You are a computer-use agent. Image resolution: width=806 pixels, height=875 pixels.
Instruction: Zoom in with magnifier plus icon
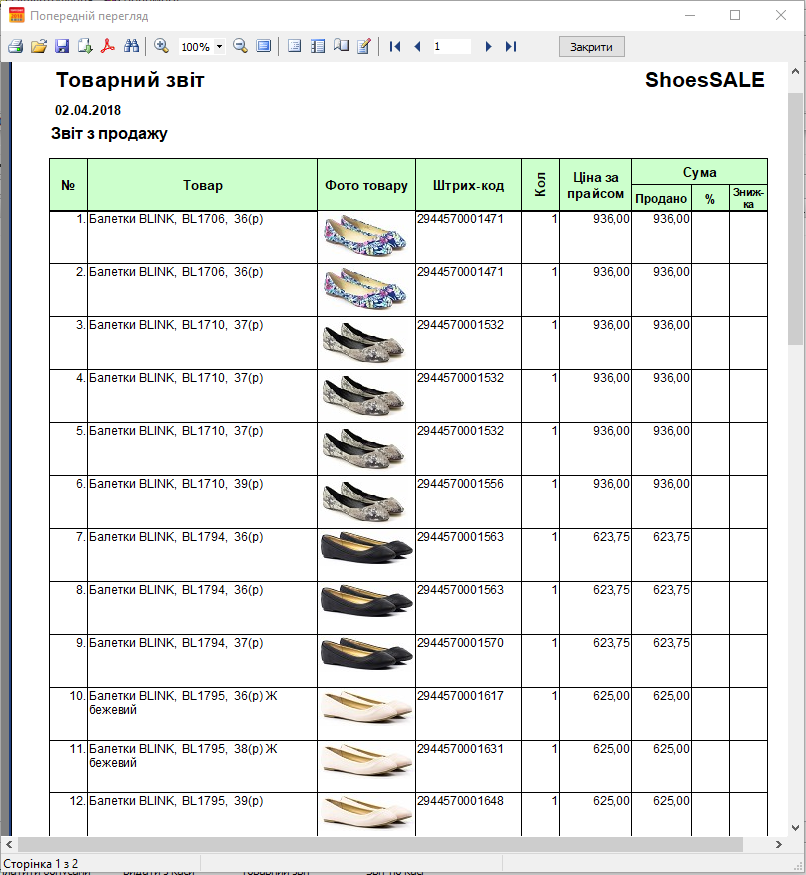pyautogui.click(x=161, y=47)
